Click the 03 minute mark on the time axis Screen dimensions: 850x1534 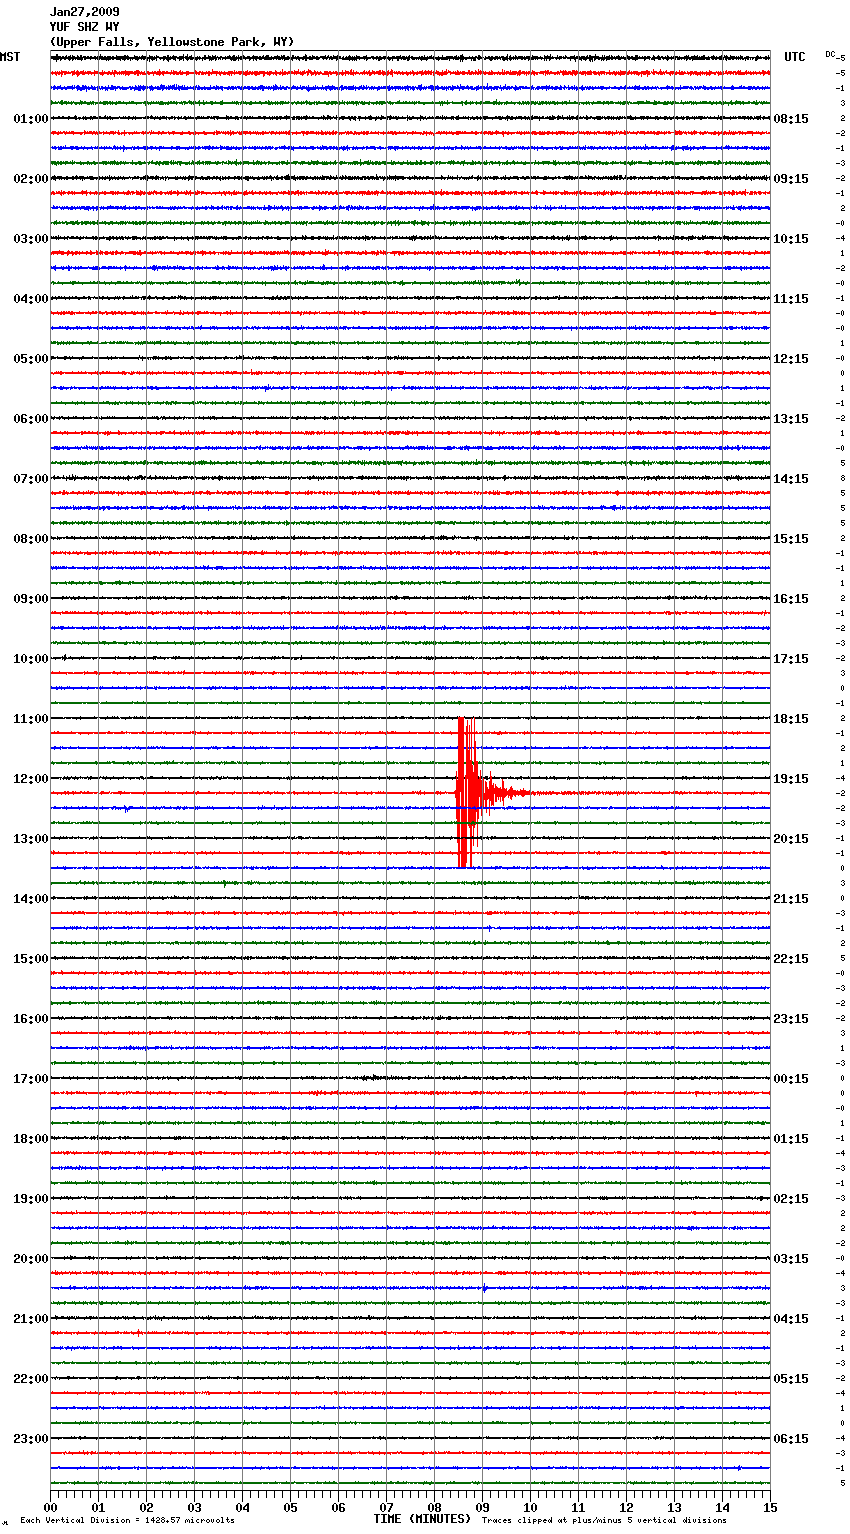(x=194, y=1507)
